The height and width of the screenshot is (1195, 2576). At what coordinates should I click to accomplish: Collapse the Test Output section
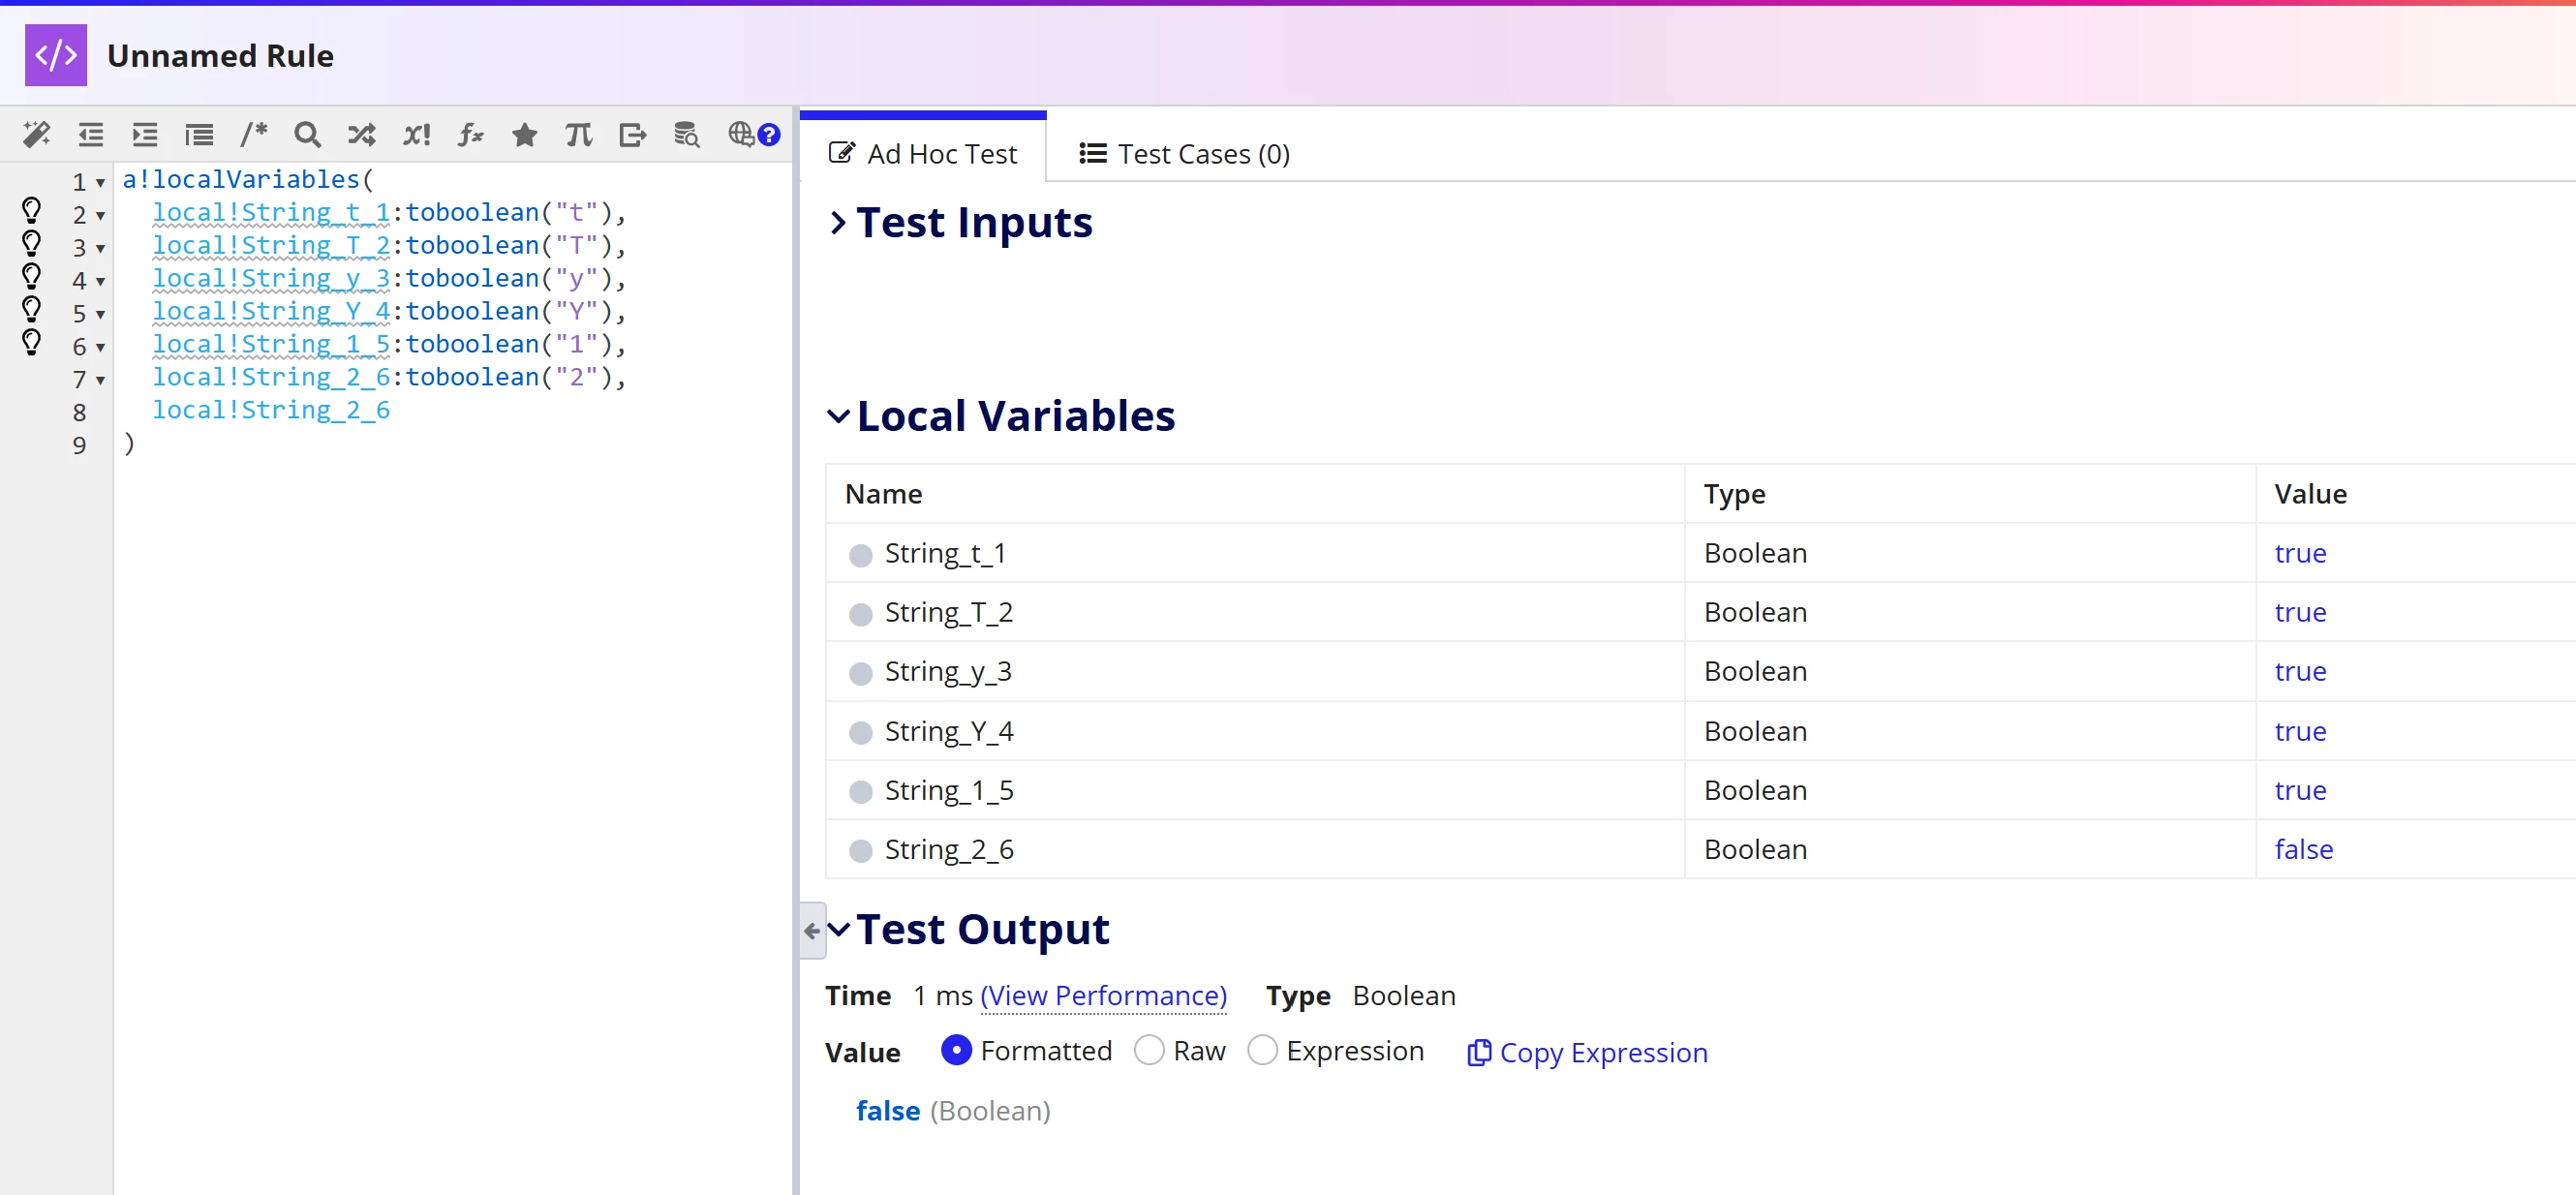pyautogui.click(x=838, y=929)
